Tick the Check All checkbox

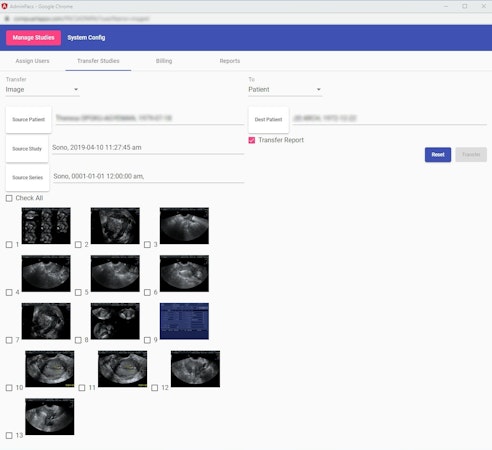pyautogui.click(x=9, y=198)
